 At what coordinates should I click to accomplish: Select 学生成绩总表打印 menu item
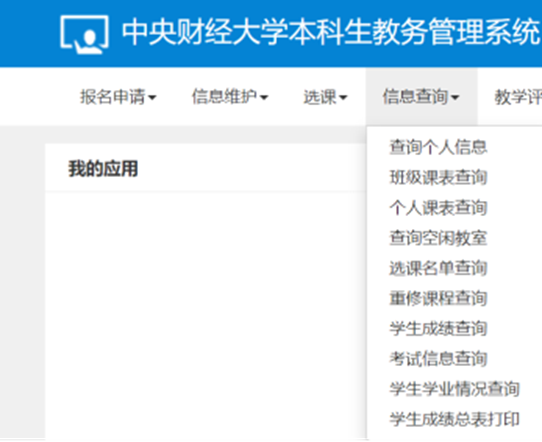click(x=455, y=419)
